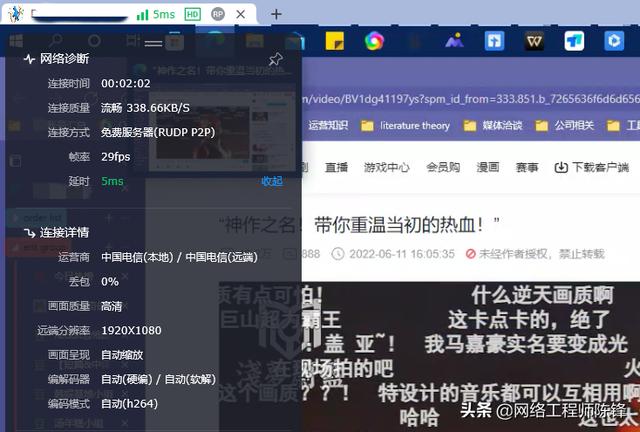This screenshot has height=432, width=640.
Task: Click the HD quality badge in tab
Action: click(192, 15)
